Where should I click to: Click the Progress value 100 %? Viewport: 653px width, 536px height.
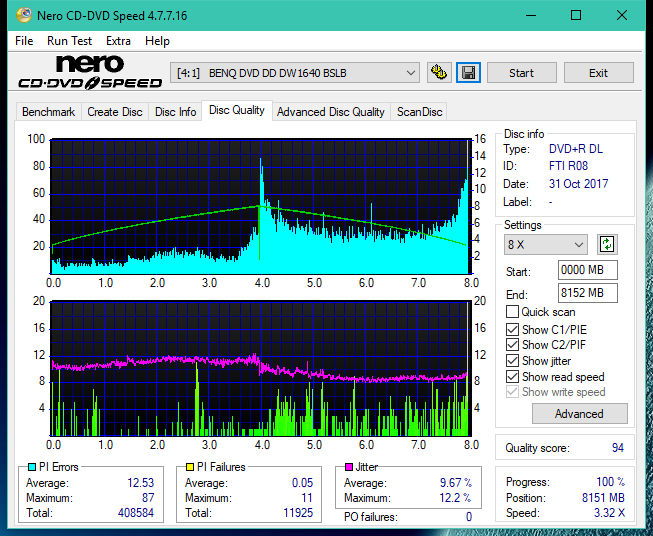(x=610, y=482)
